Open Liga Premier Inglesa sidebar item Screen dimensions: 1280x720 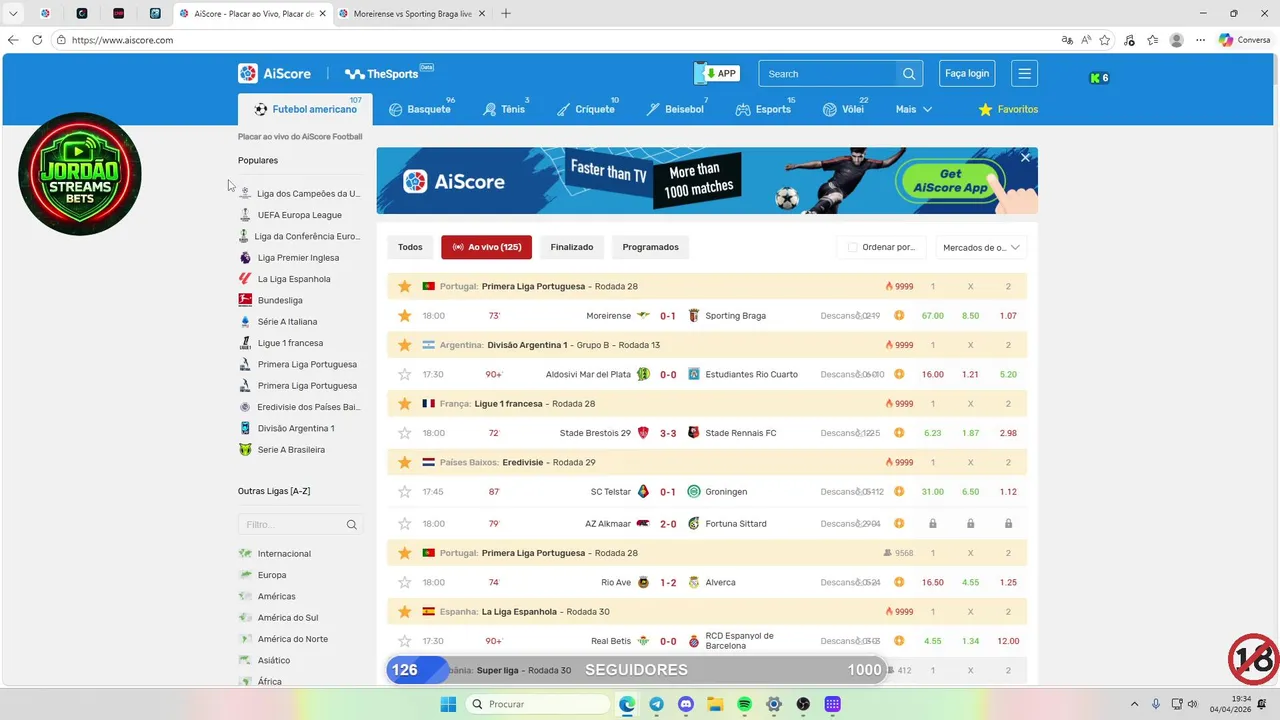coord(289,258)
